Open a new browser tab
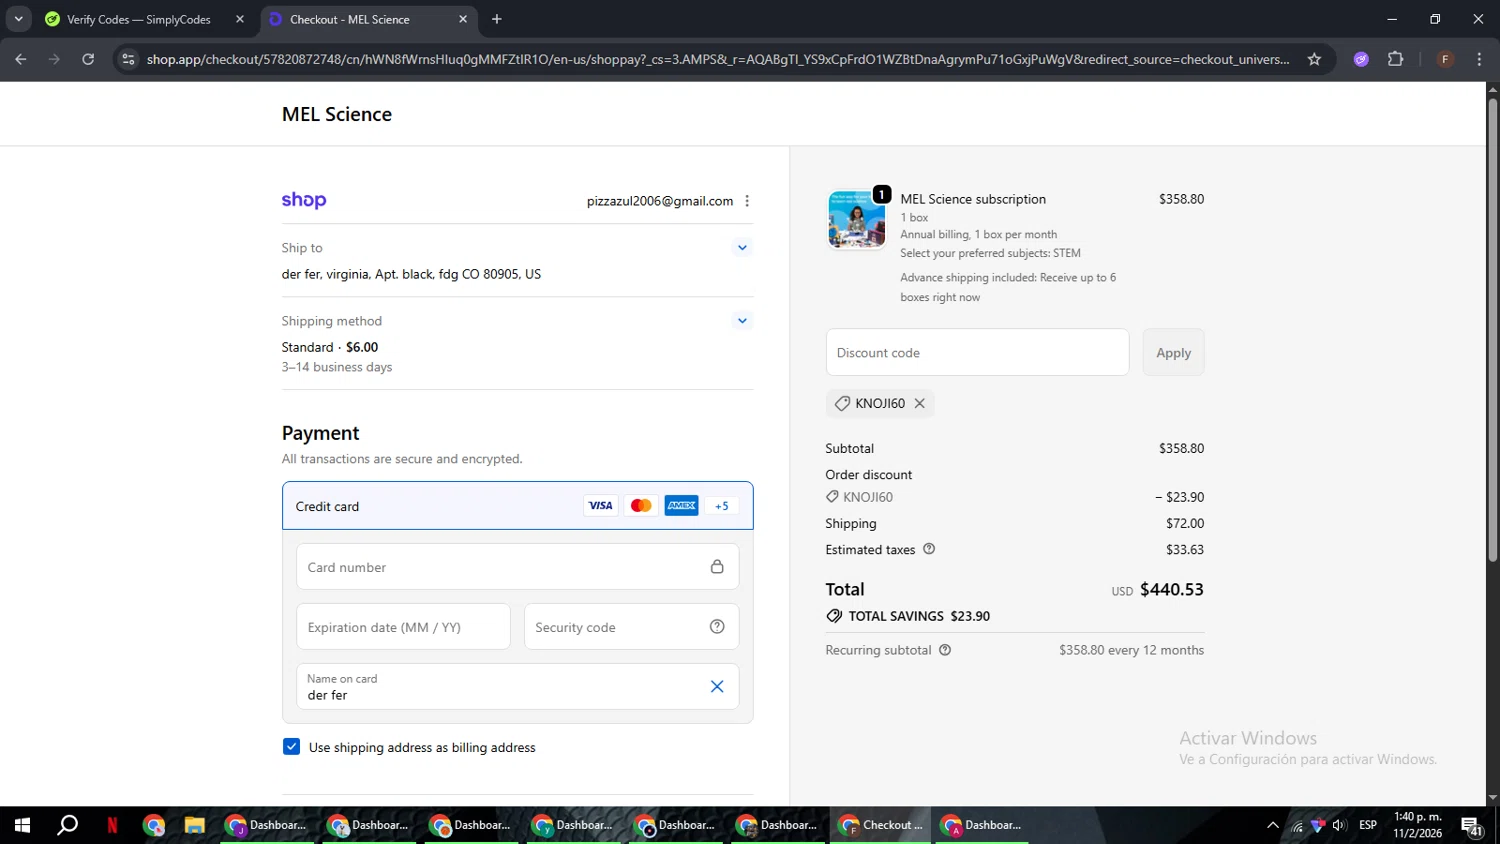 pos(497,19)
